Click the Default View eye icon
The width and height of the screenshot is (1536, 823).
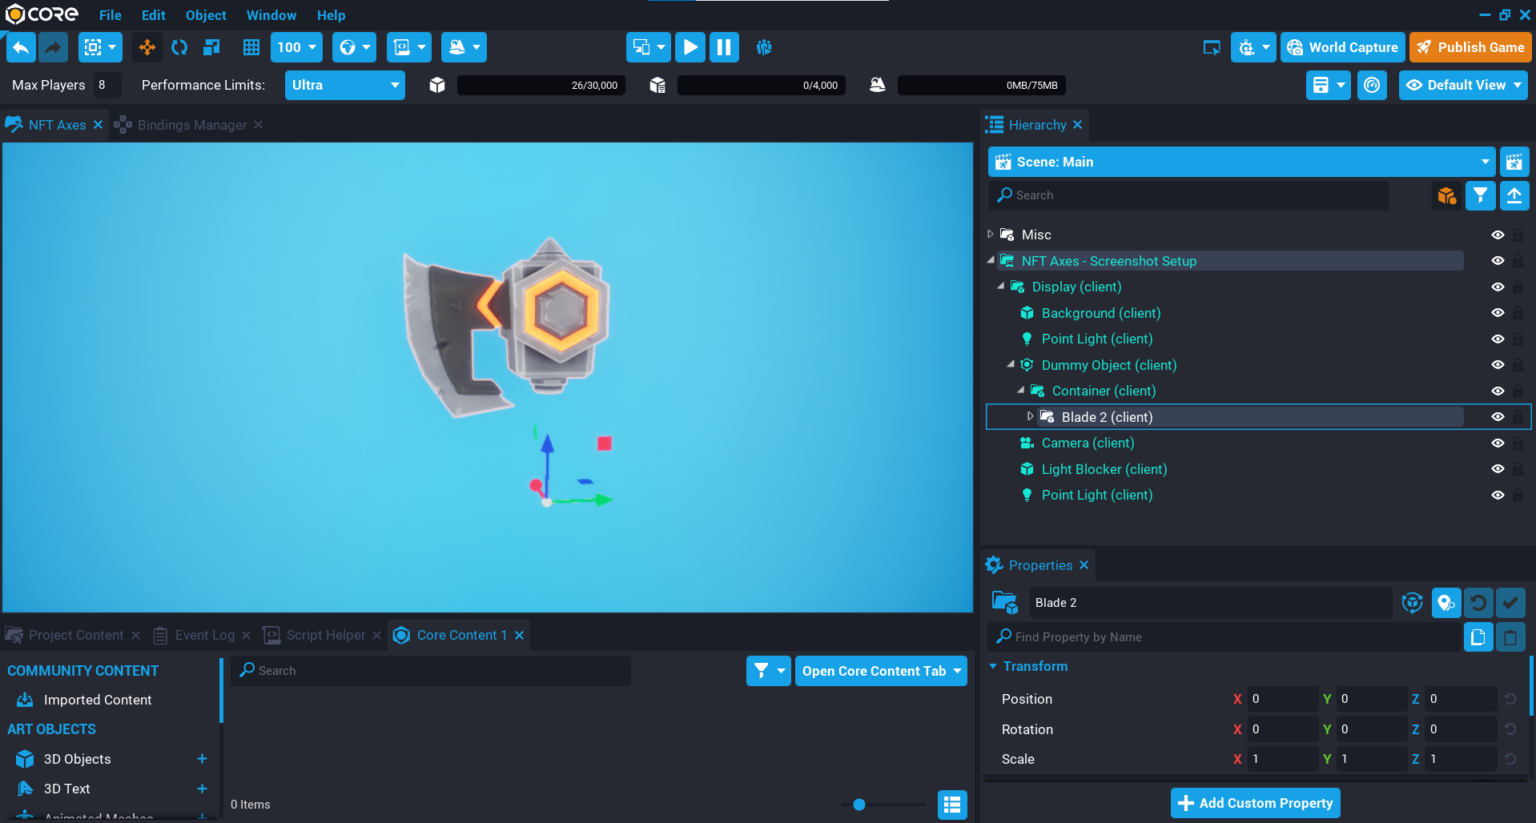[x=1414, y=85]
